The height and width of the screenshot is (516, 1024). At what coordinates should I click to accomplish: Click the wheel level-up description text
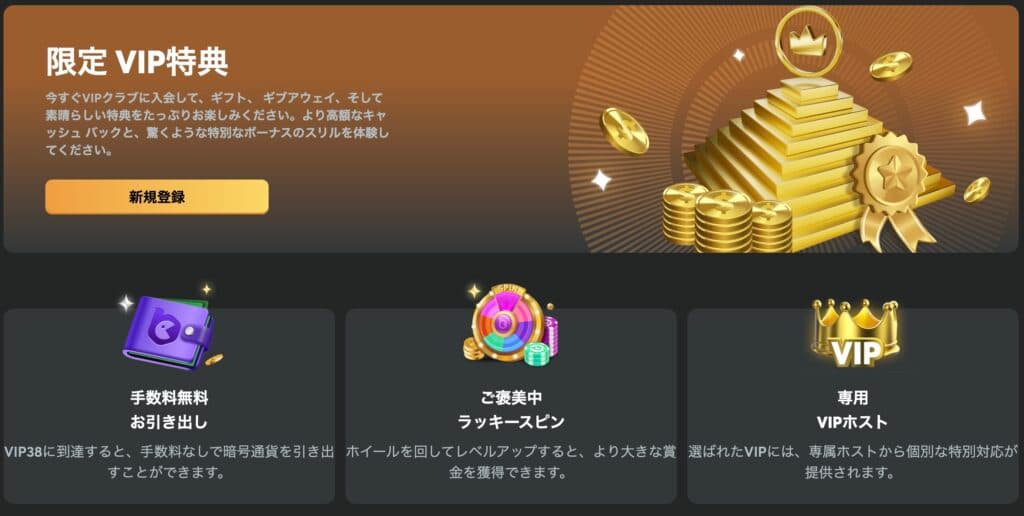(x=511, y=462)
